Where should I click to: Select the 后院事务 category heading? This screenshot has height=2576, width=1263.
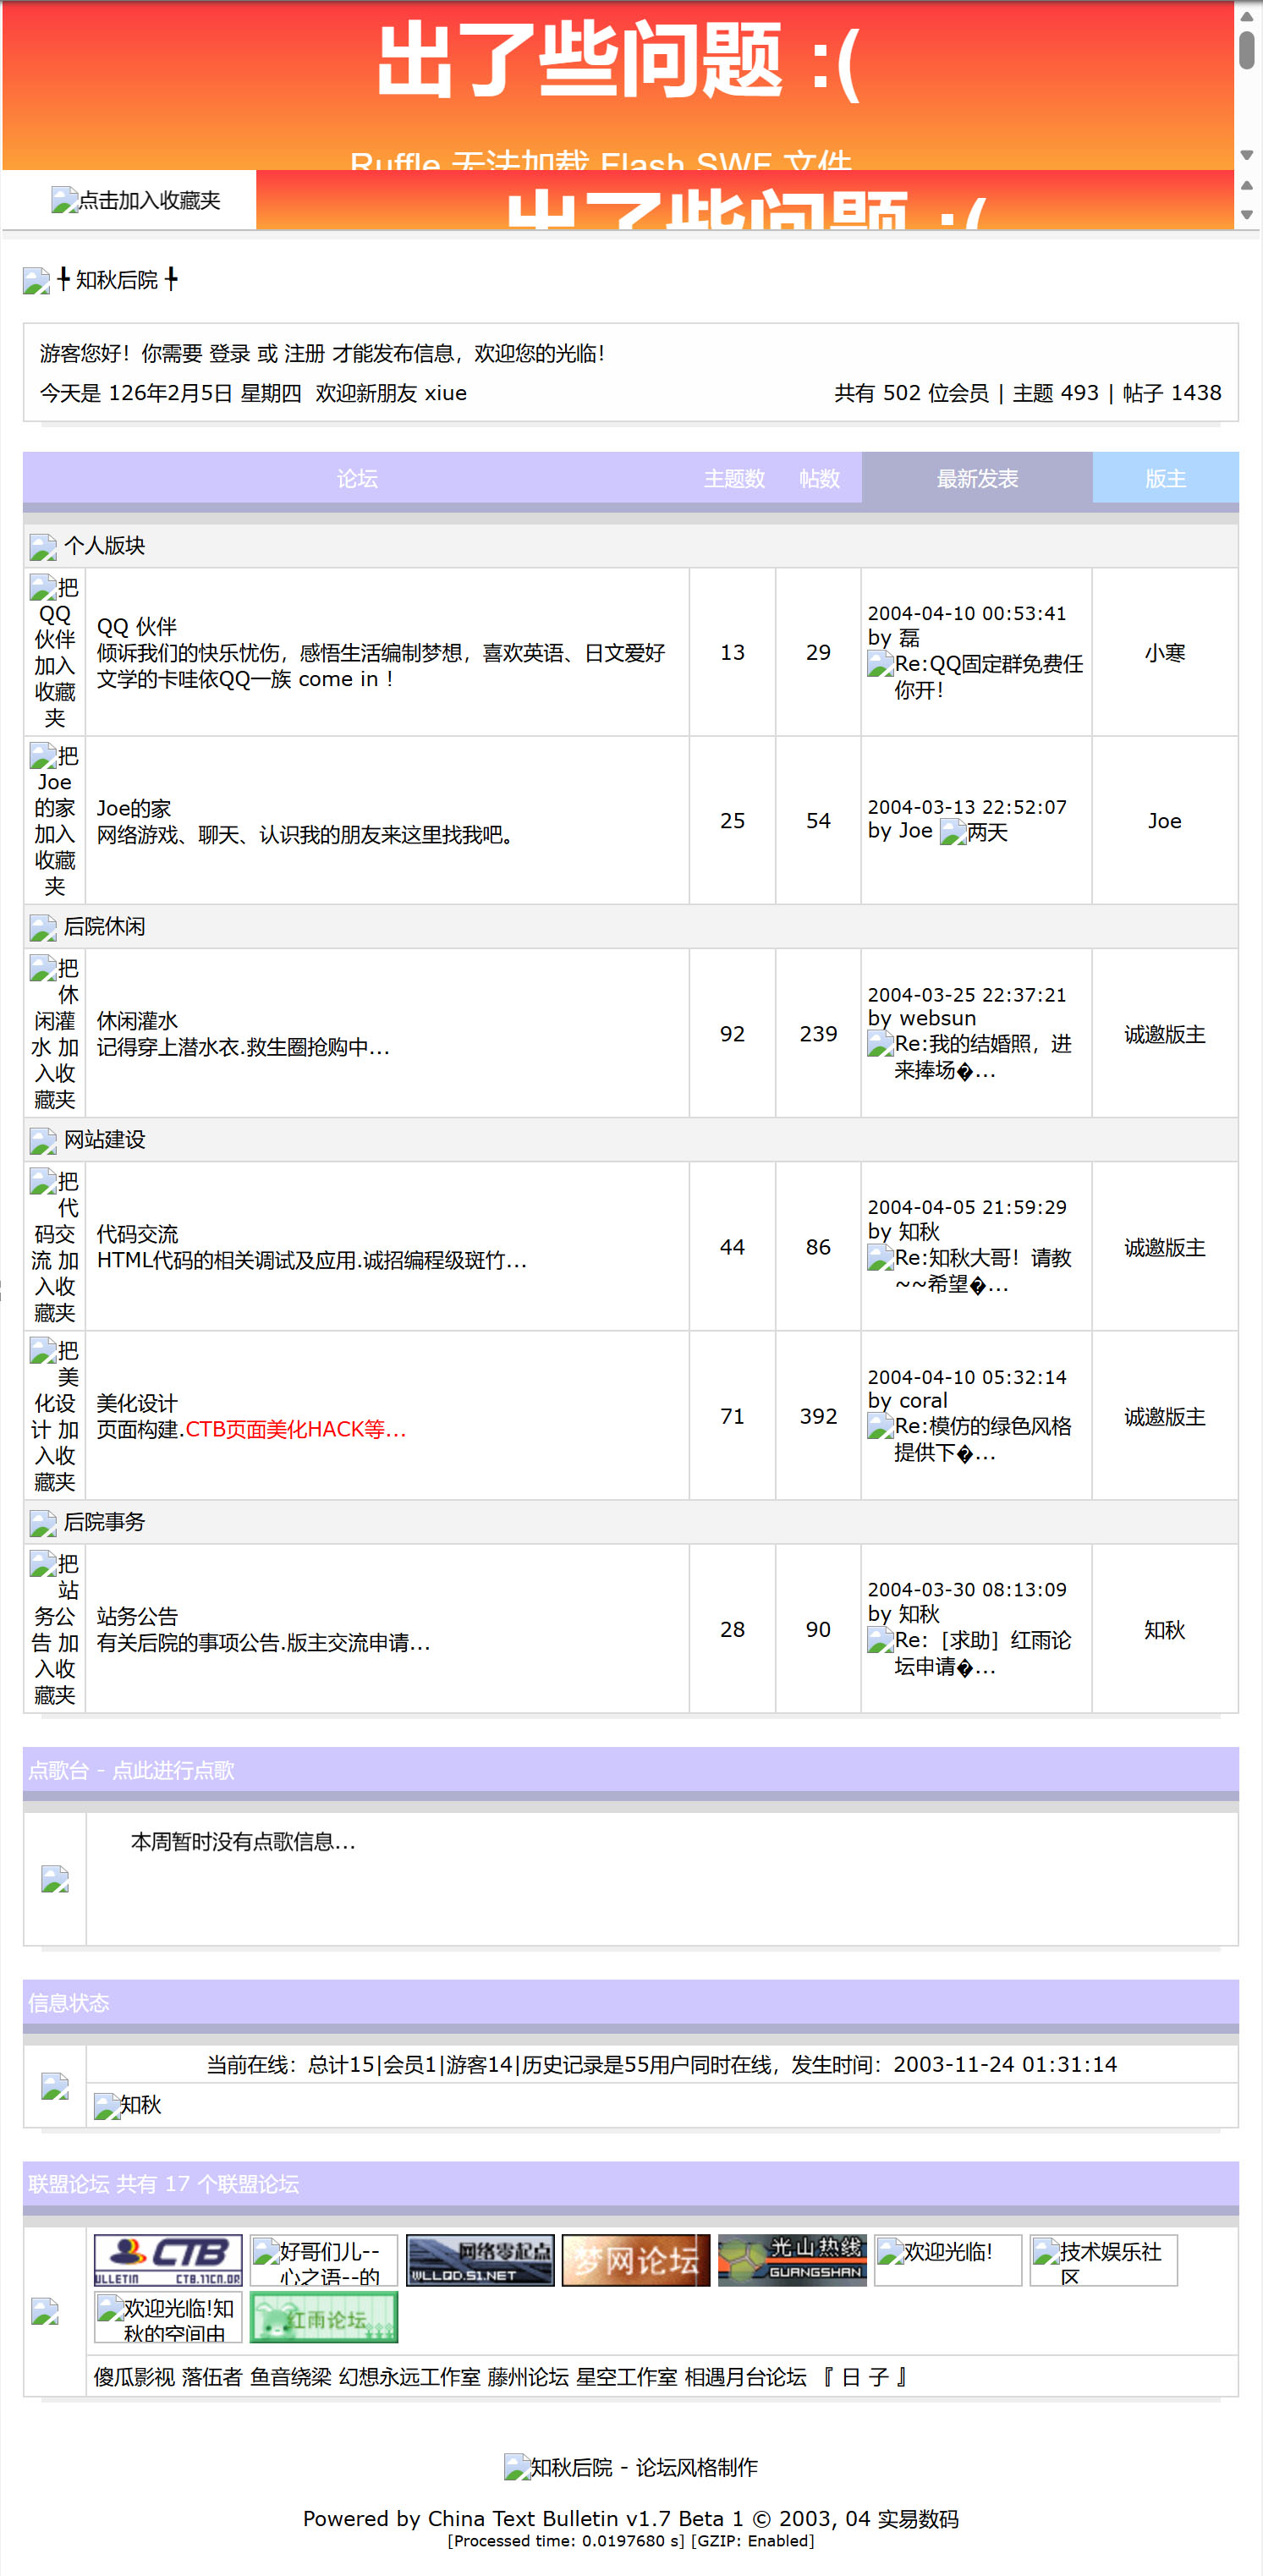104,1521
